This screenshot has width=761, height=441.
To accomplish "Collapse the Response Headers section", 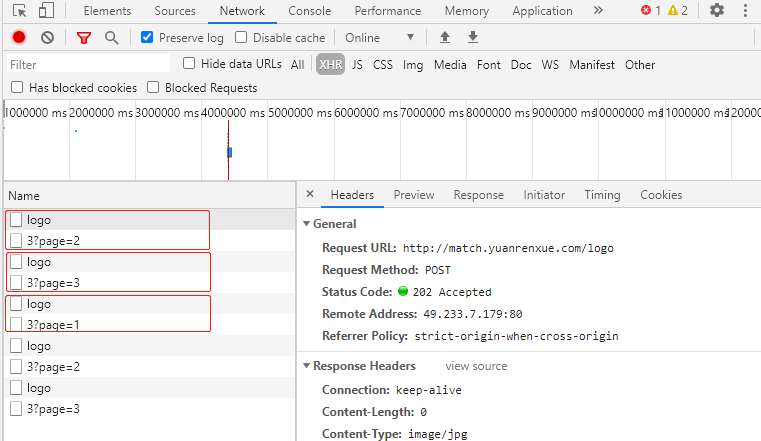I will pyautogui.click(x=307, y=366).
